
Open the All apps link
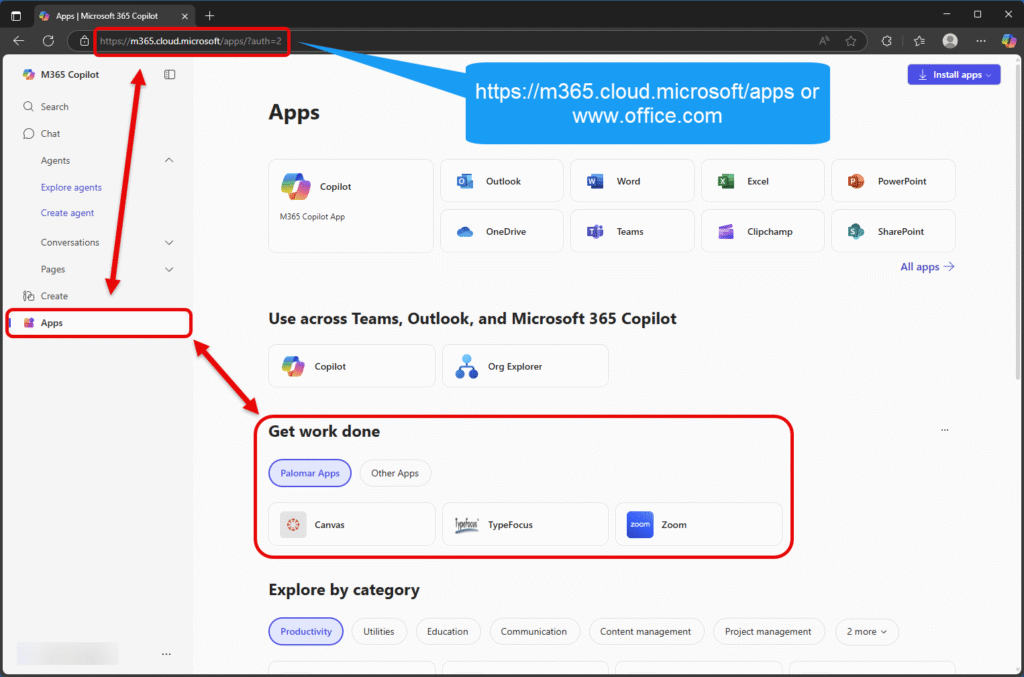click(927, 266)
